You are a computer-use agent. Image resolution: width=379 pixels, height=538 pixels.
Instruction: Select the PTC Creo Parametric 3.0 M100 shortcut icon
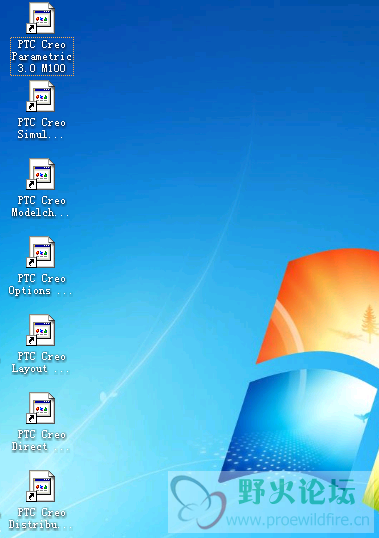pos(40,18)
